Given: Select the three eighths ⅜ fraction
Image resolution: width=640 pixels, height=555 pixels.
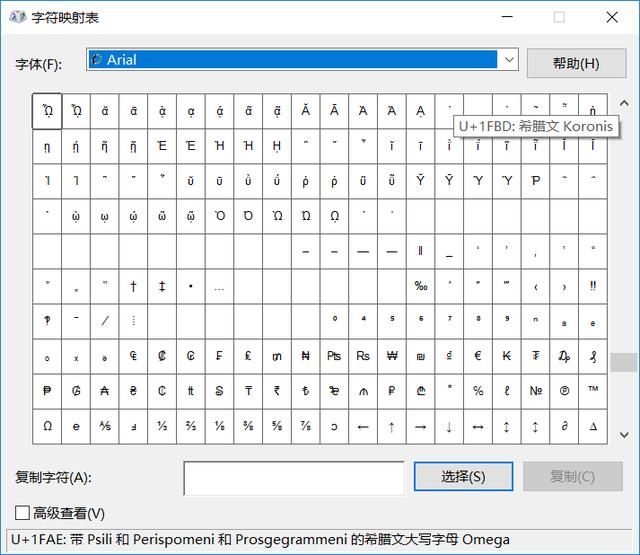Looking at the screenshot, I should [248, 426].
